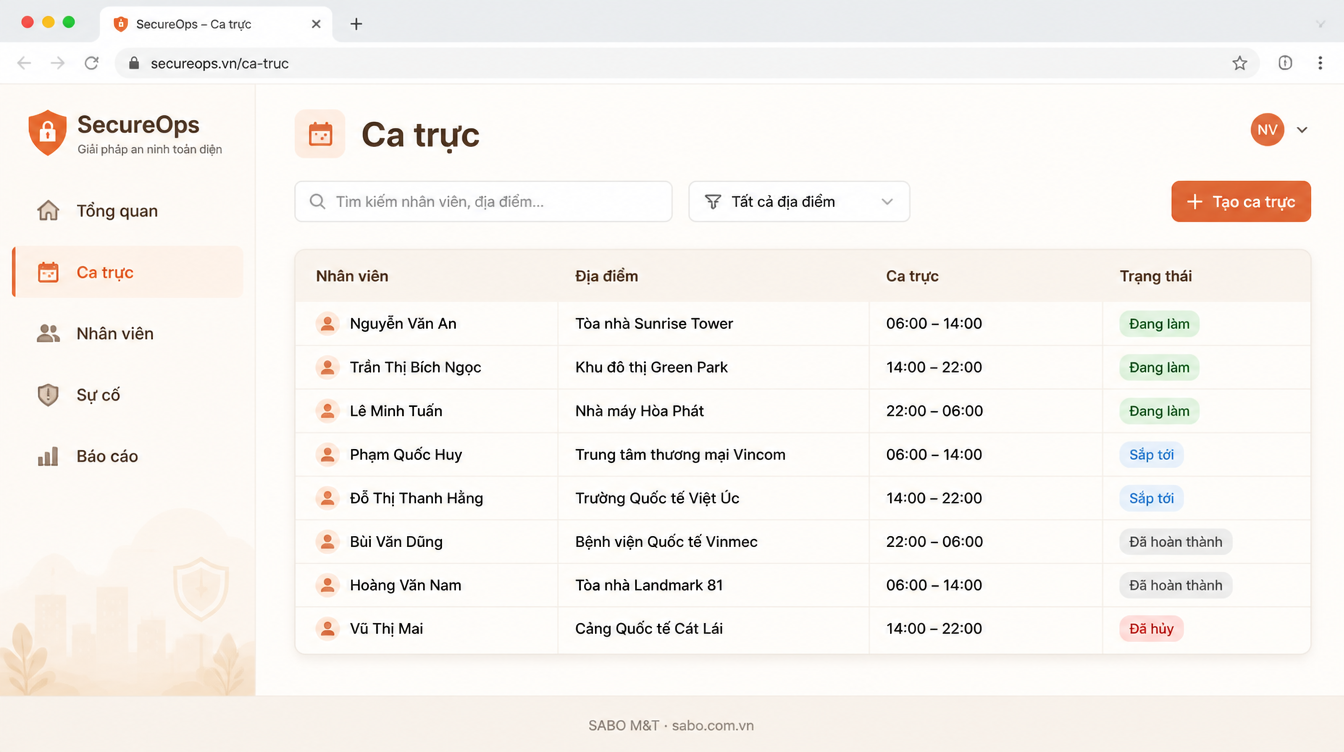Click the Địa điểm column header
1344x752 pixels.
(x=606, y=276)
